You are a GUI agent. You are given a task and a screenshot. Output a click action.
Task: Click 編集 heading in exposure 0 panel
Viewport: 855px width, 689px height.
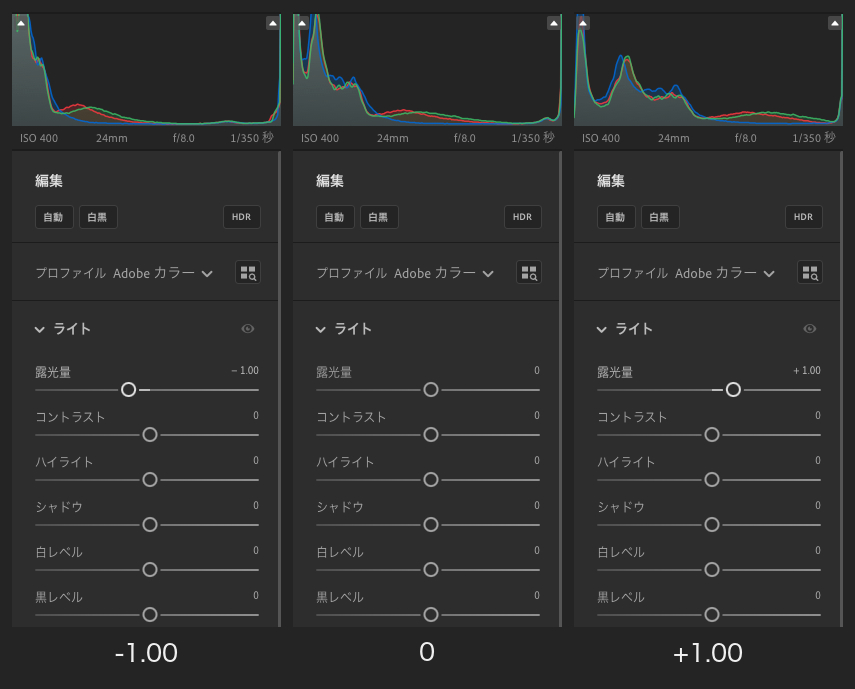(330, 180)
